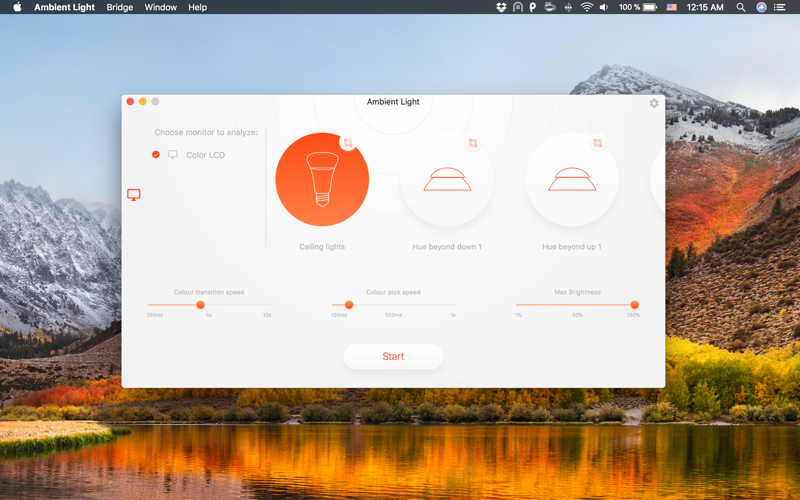Image resolution: width=800 pixels, height=500 pixels.
Task: Click the 500ms mark under Colour pick speed
Action: click(x=393, y=315)
